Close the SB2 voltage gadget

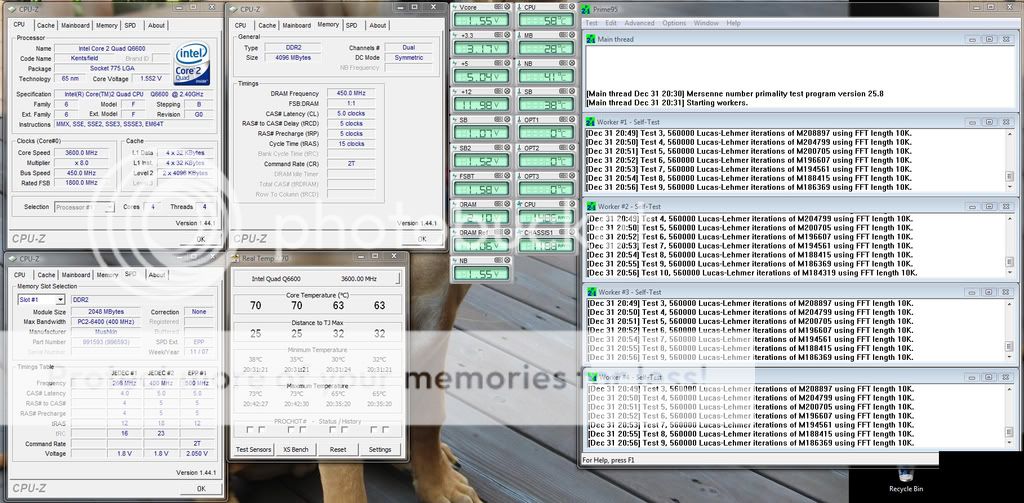pyautogui.click(x=507, y=148)
